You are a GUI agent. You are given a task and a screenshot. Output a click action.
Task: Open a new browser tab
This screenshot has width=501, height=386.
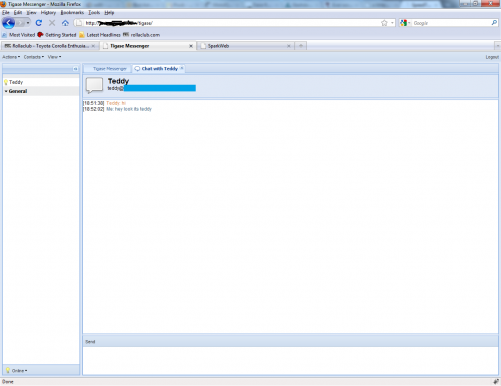click(301, 46)
